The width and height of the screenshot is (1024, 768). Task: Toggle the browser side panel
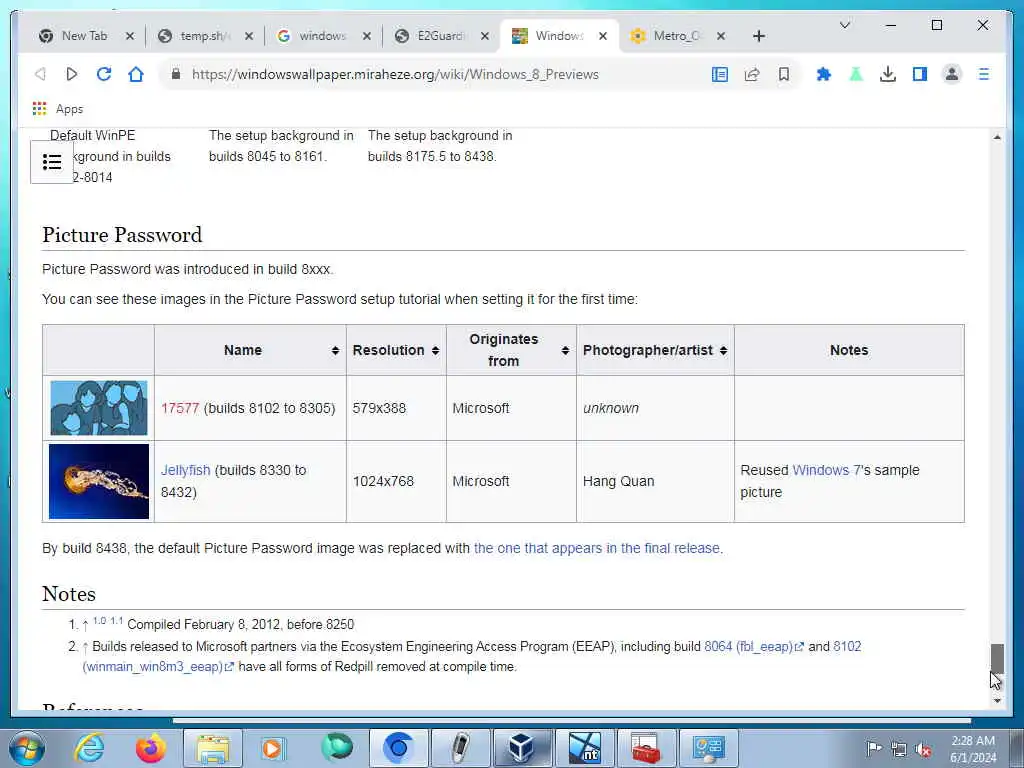[920, 74]
